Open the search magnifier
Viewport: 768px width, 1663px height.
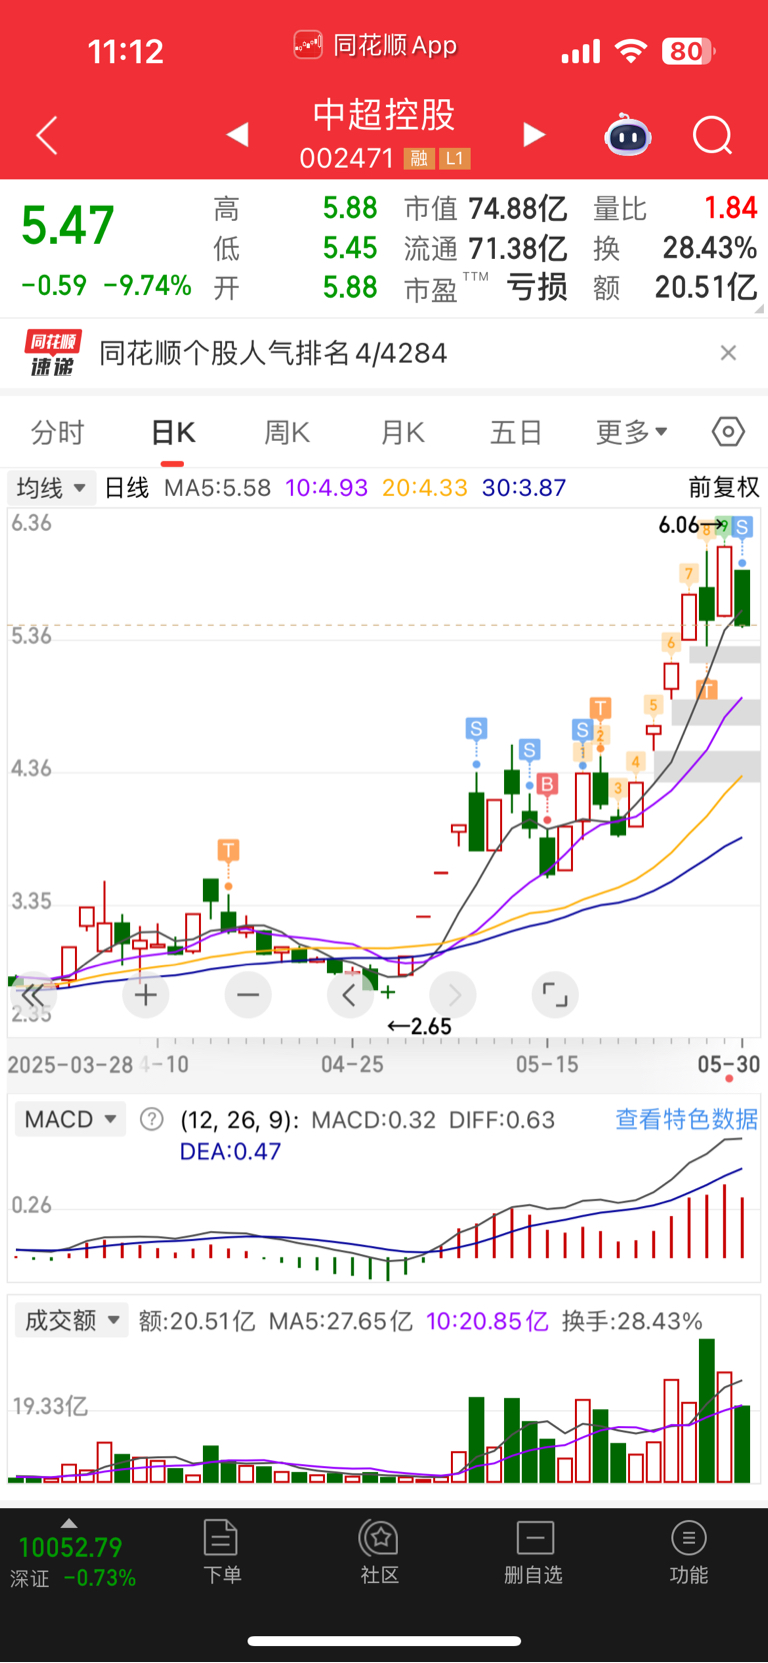pos(713,135)
